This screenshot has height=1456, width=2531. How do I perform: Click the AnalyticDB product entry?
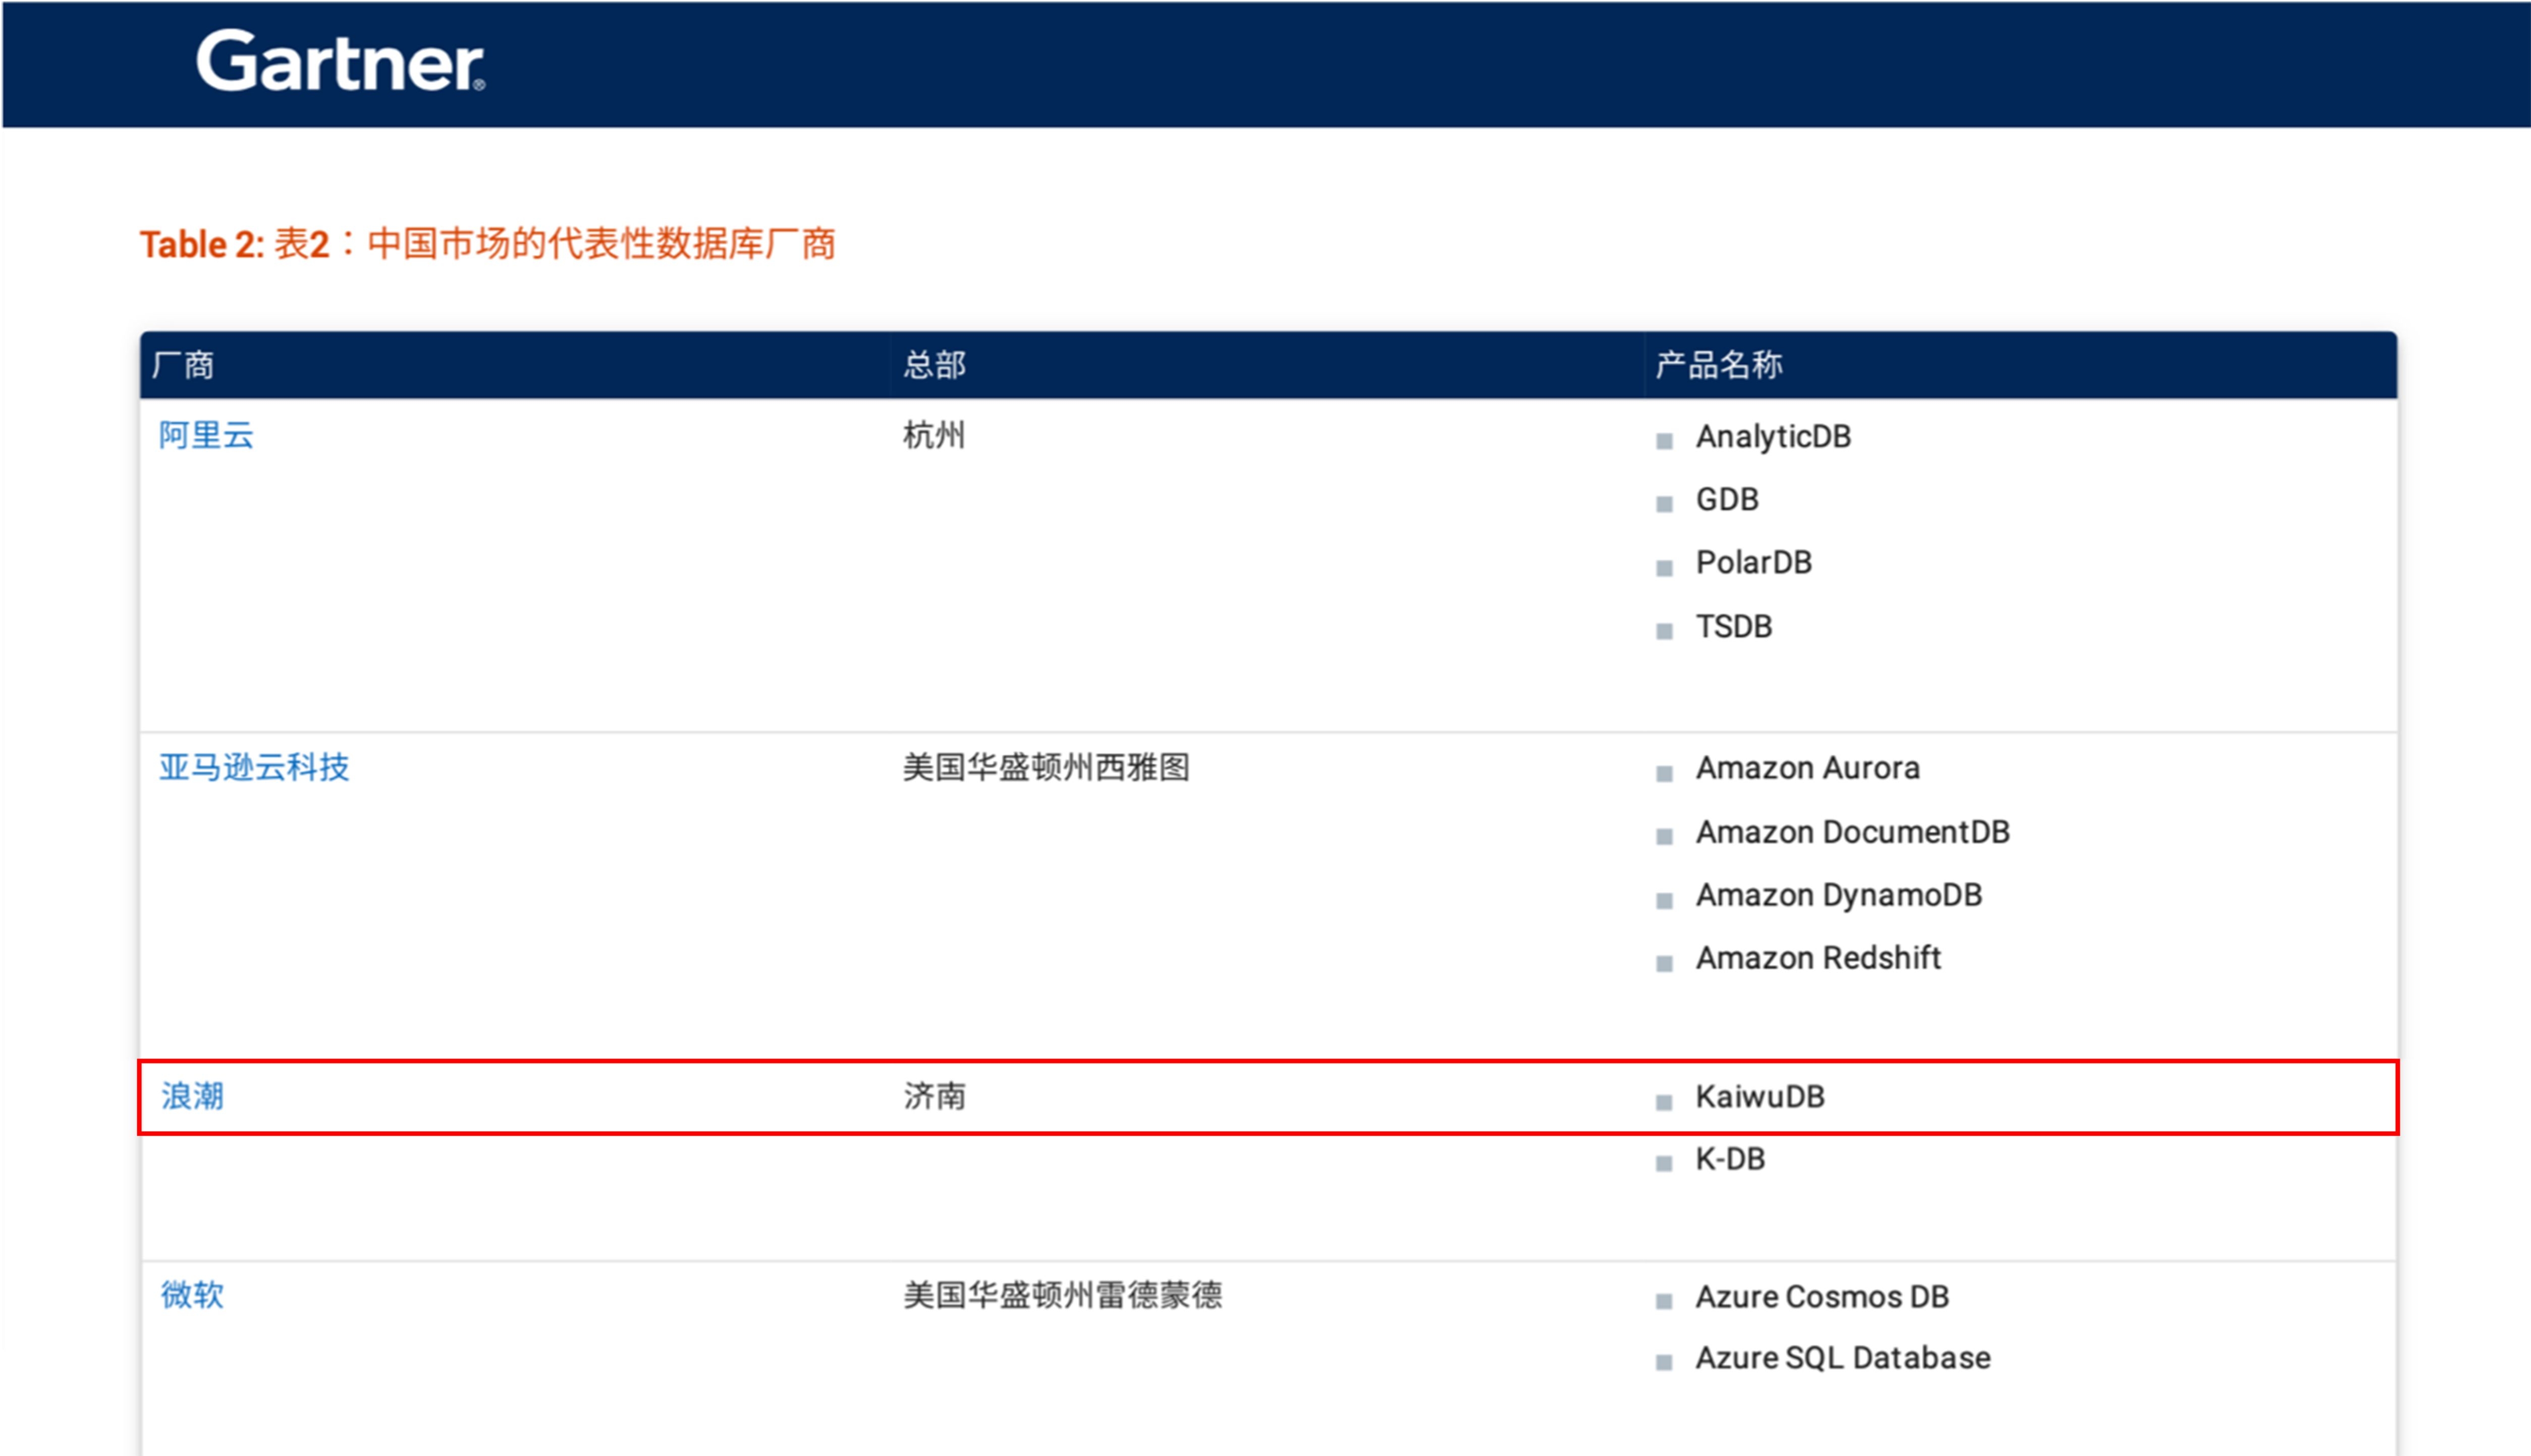pos(1773,437)
